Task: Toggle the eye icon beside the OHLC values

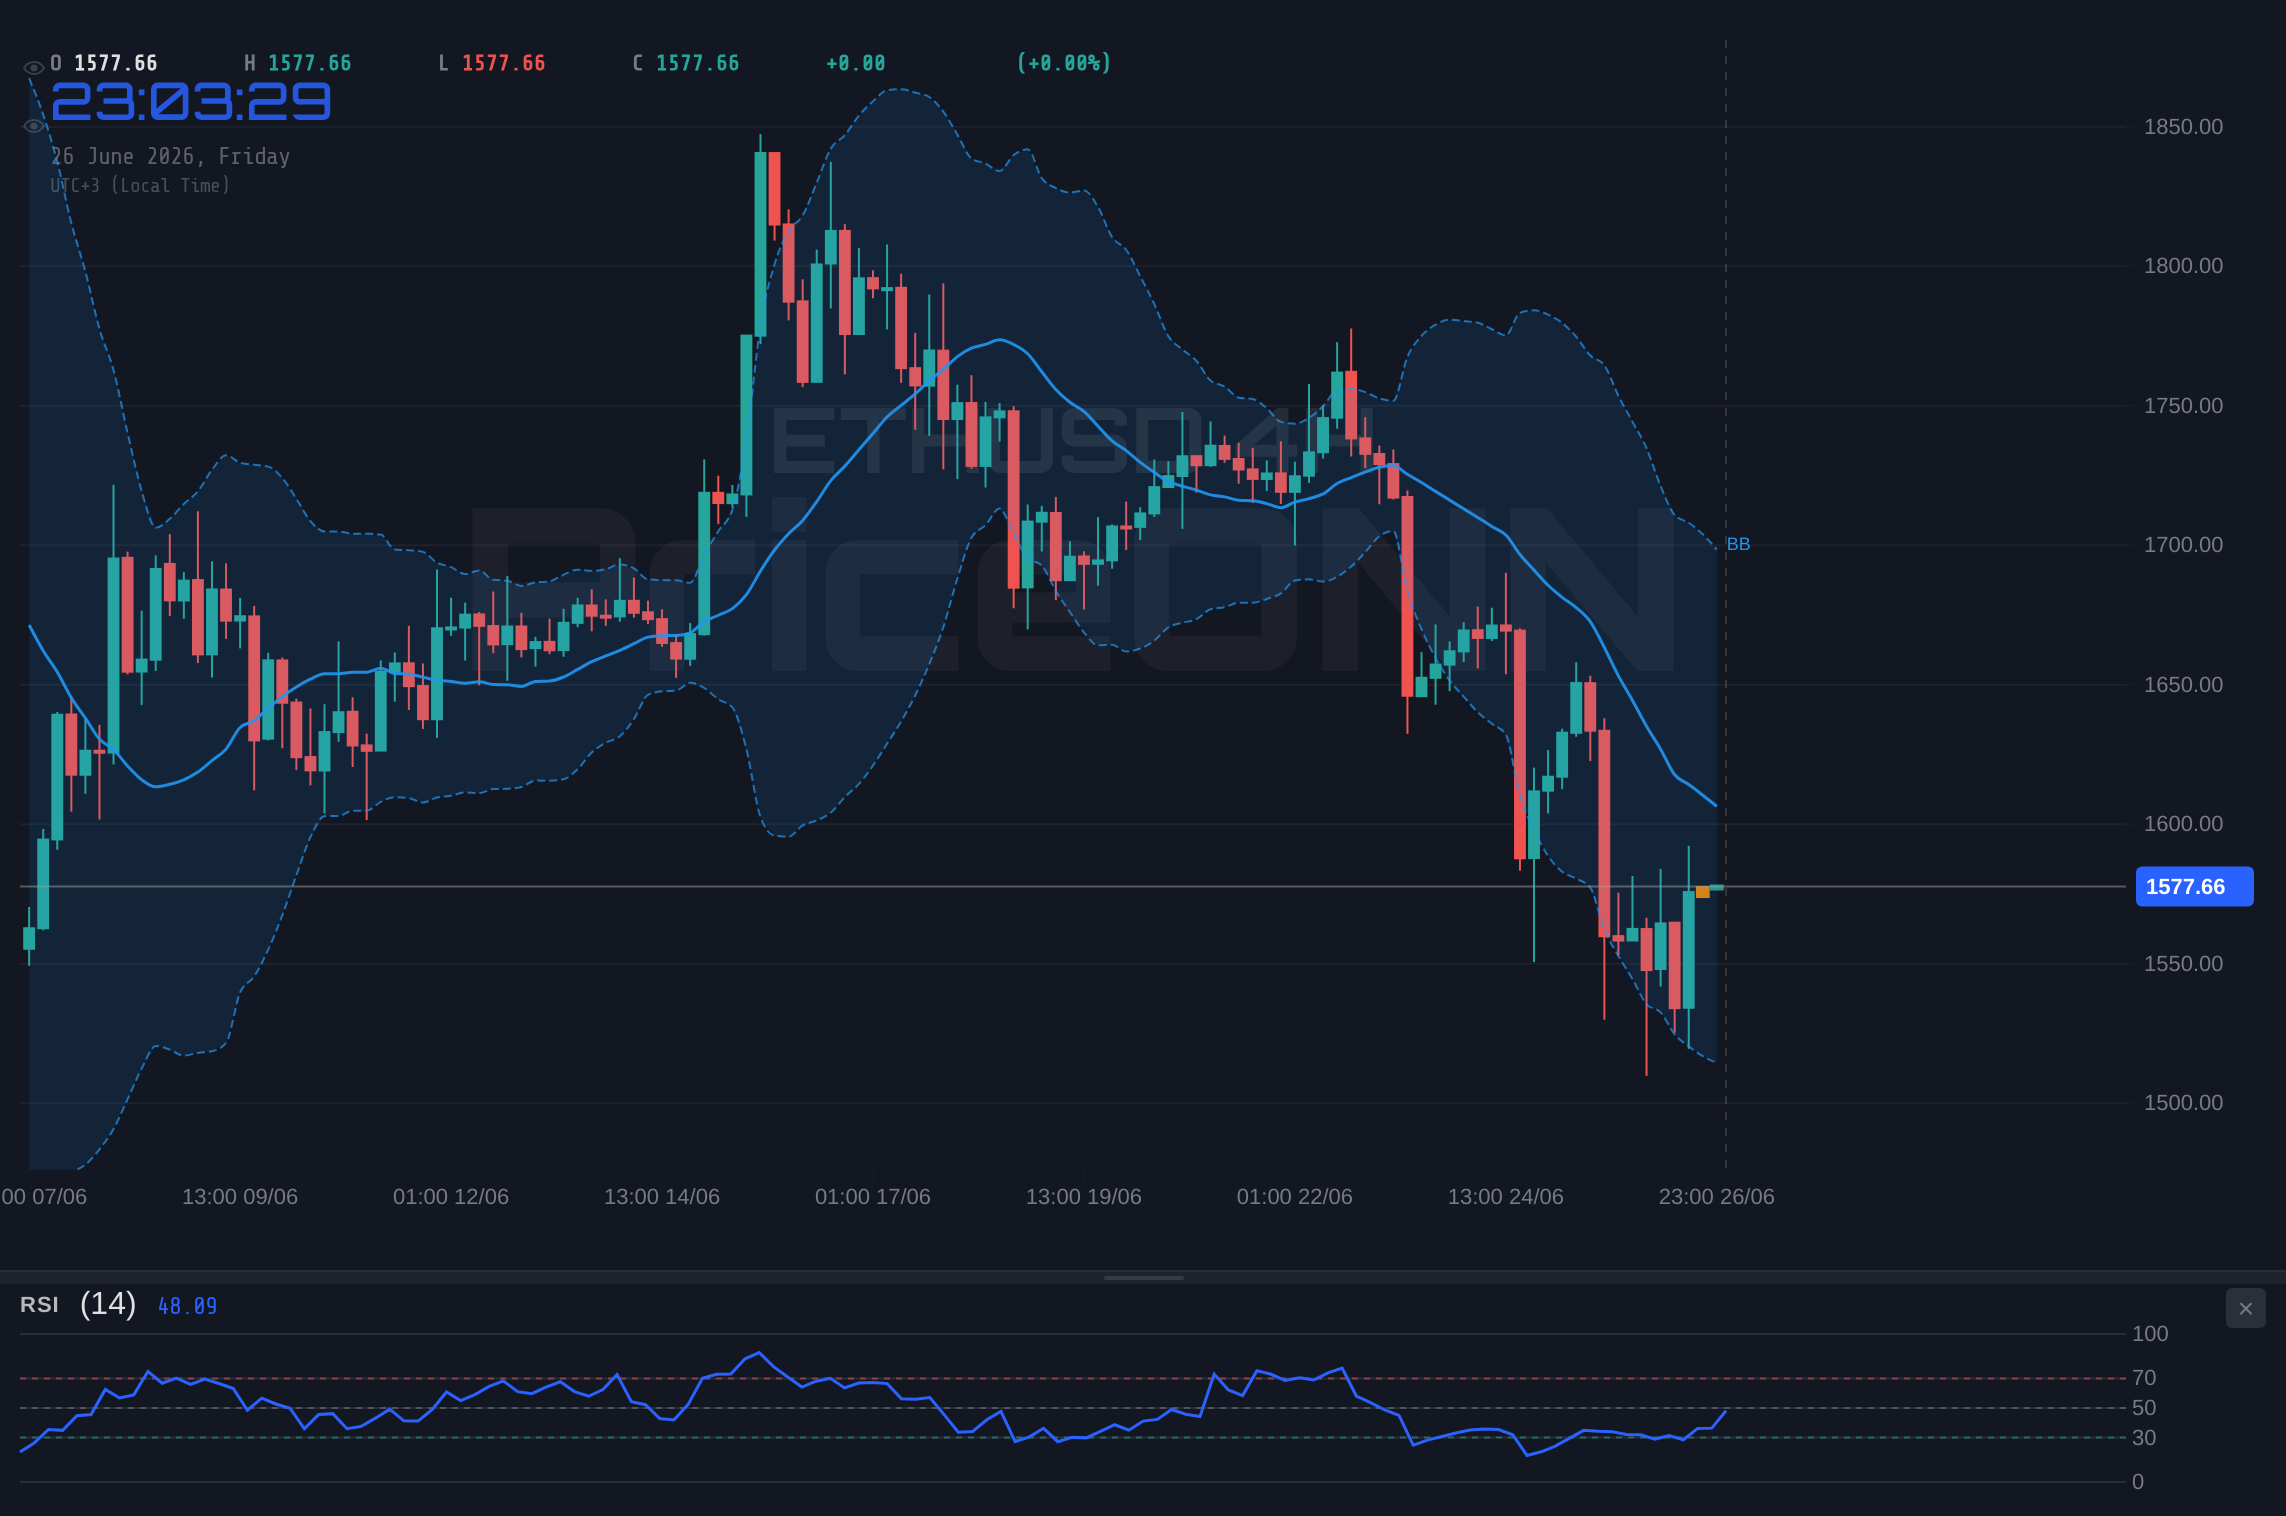Action: coord(33,67)
